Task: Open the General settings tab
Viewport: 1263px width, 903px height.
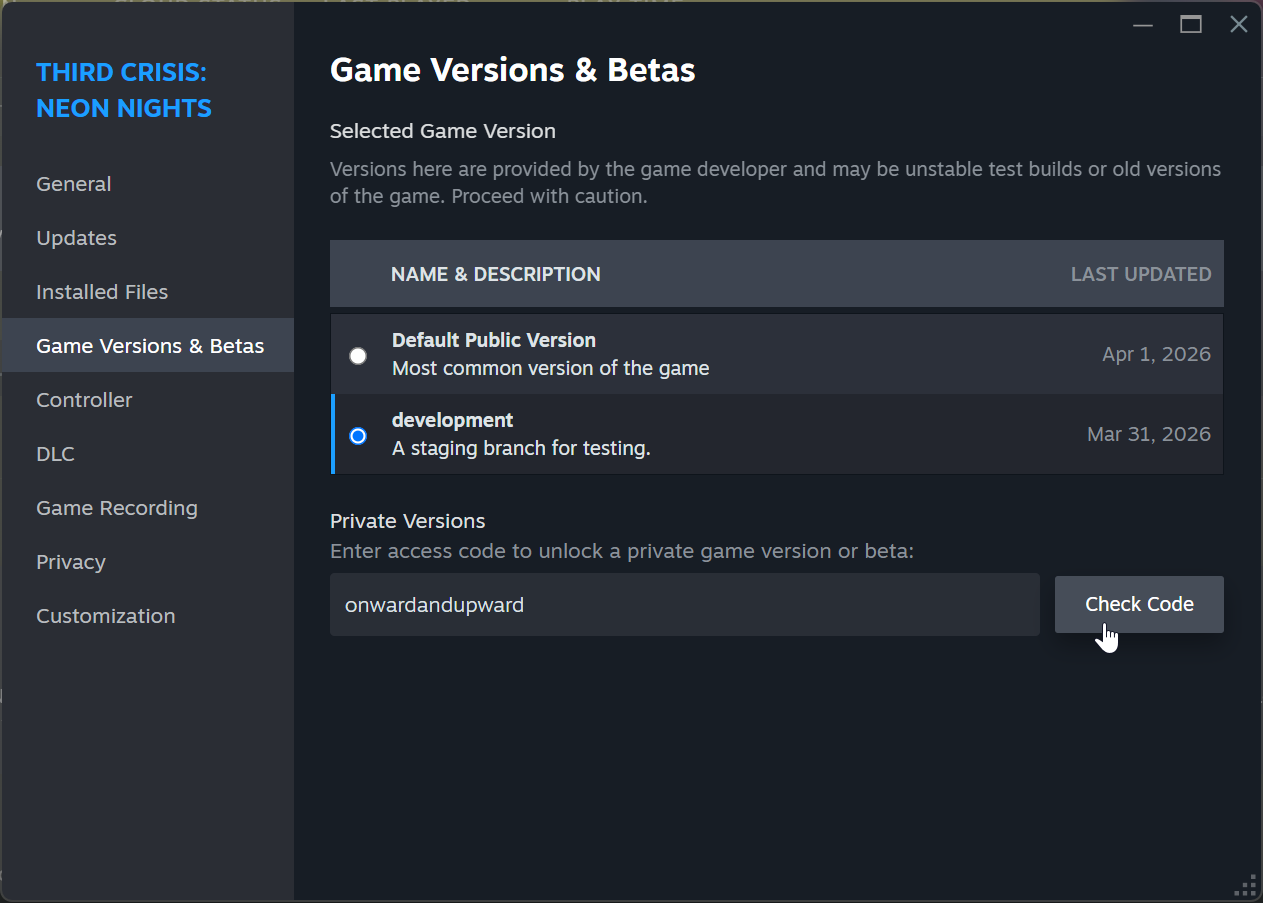Action: point(74,184)
